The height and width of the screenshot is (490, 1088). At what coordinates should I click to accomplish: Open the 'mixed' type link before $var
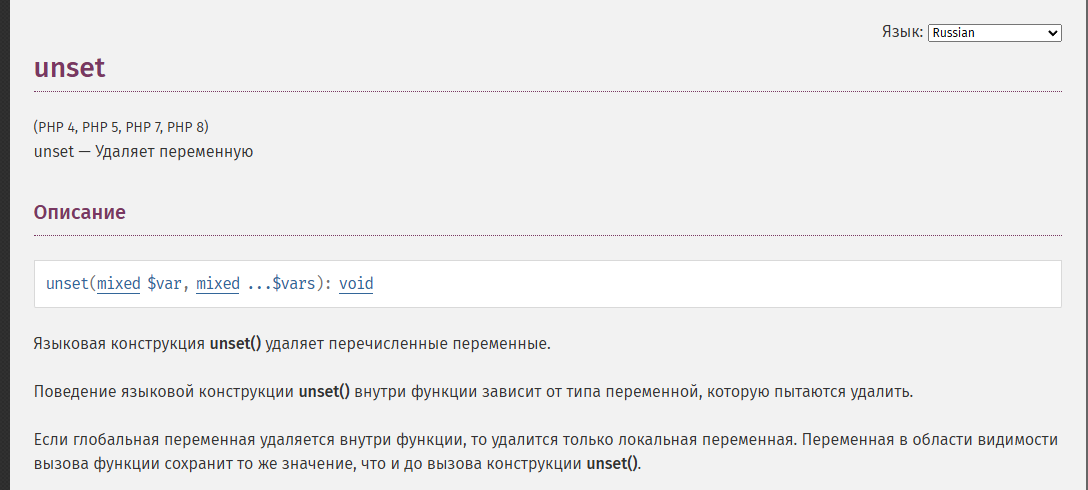119,284
